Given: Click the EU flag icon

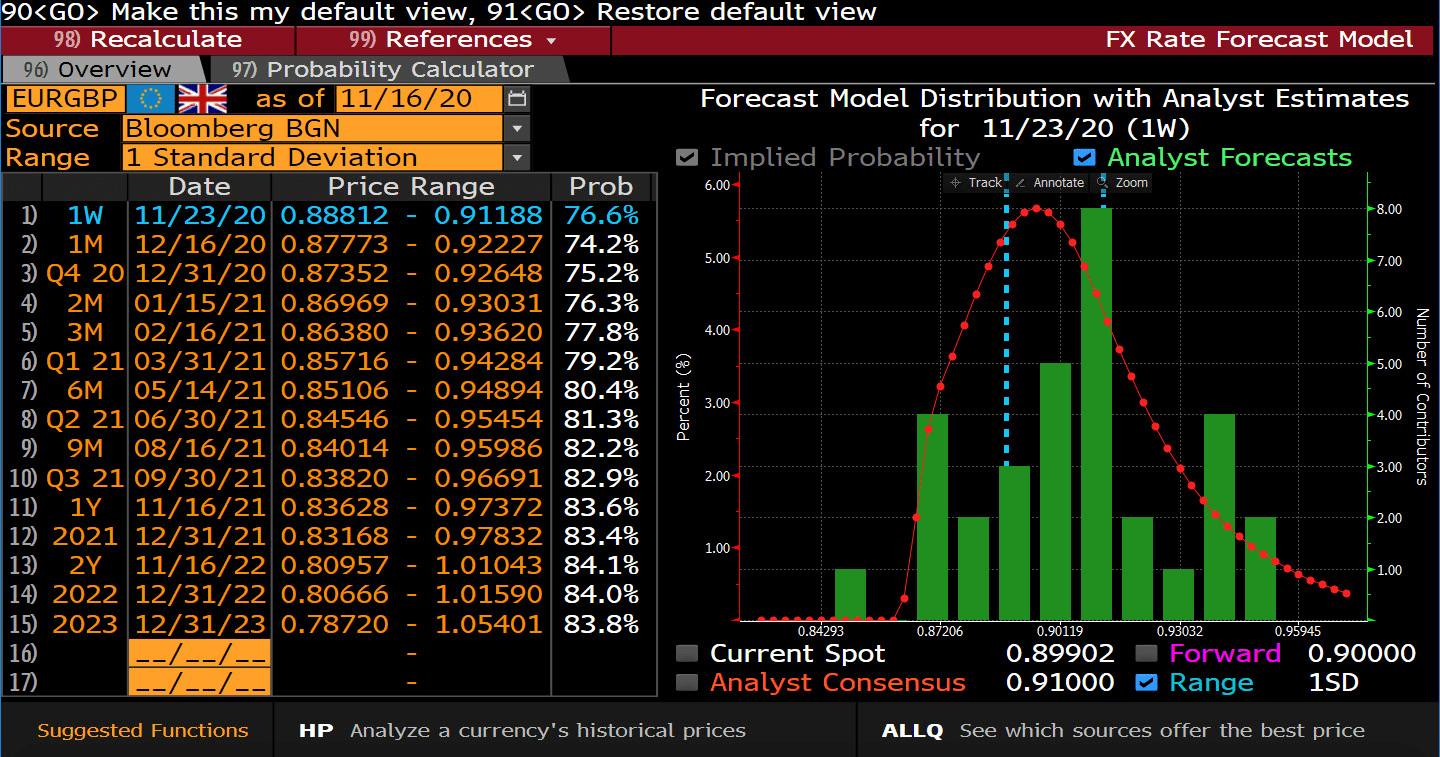Looking at the screenshot, I should coord(153,99).
